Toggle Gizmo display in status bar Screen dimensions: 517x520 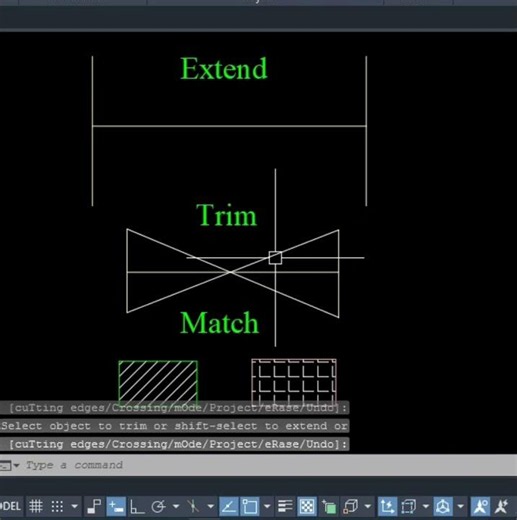point(443,507)
